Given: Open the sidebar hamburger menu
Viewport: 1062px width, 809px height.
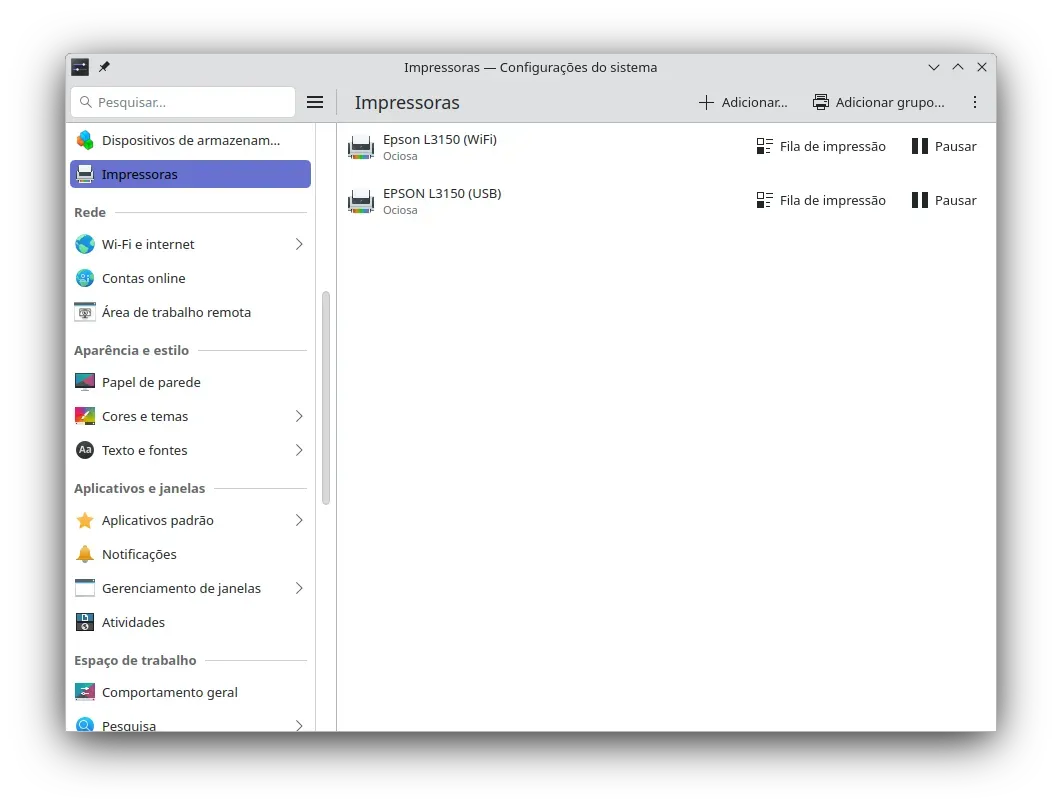Looking at the screenshot, I should point(315,101).
